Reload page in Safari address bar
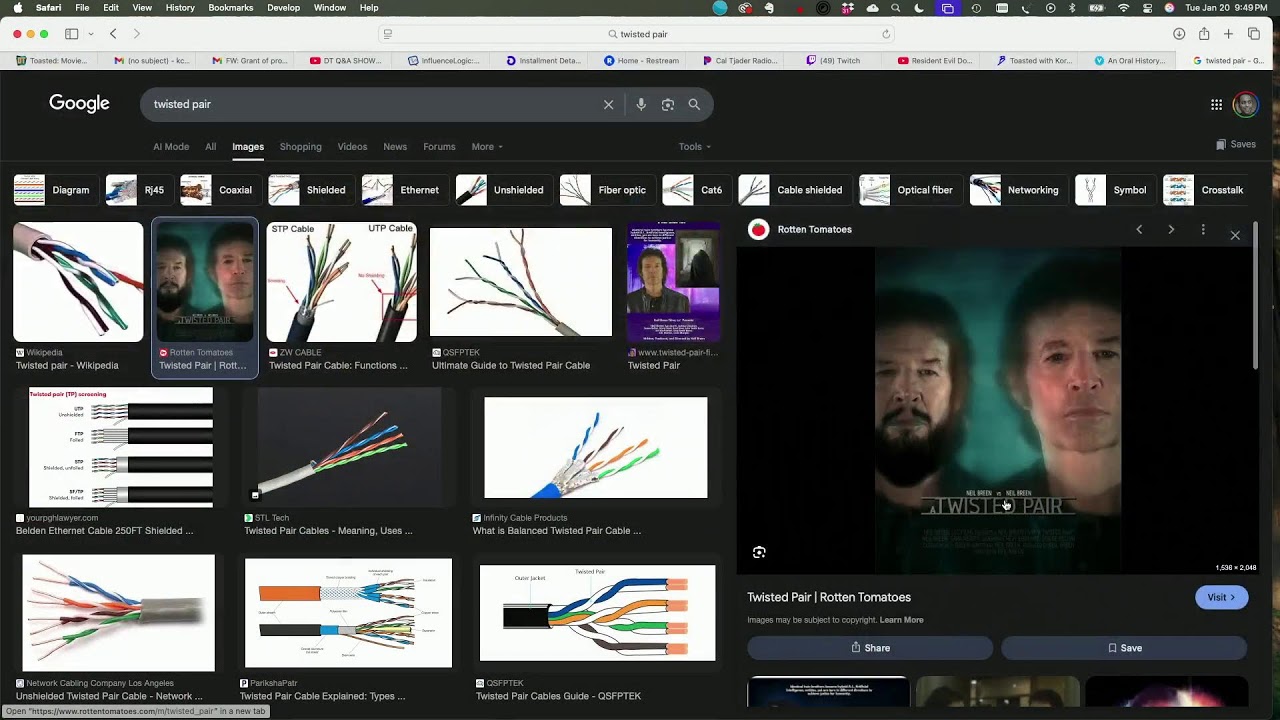Viewport: 1280px width, 720px height. (x=886, y=34)
